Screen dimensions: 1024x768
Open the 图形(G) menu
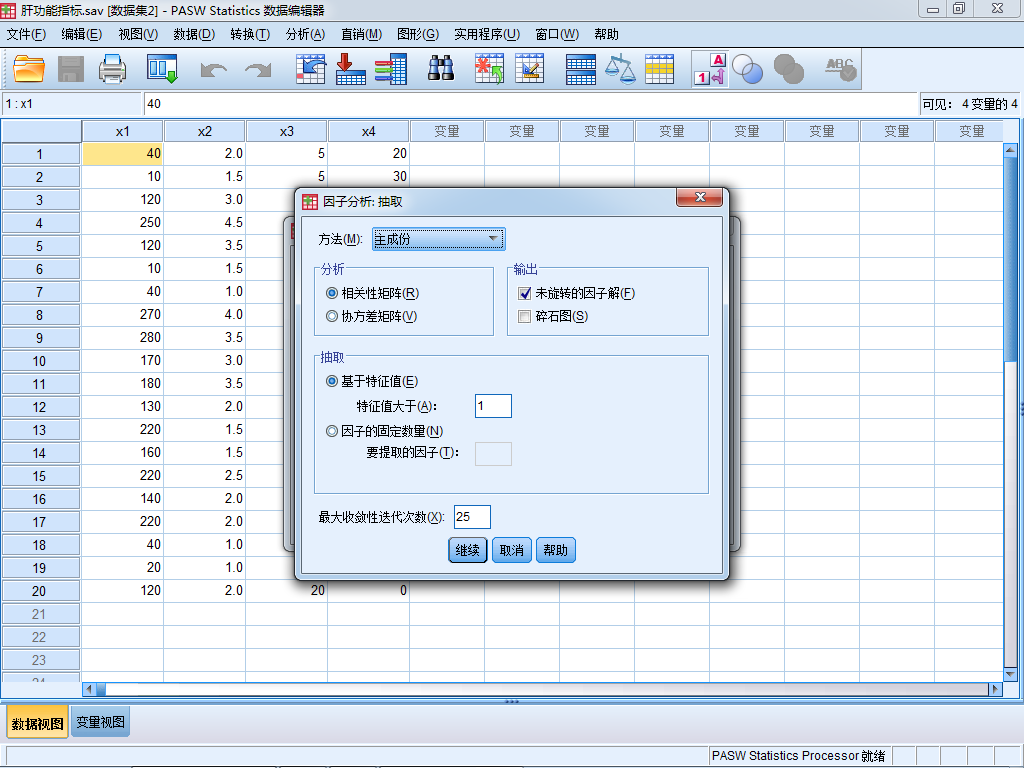(x=418, y=34)
